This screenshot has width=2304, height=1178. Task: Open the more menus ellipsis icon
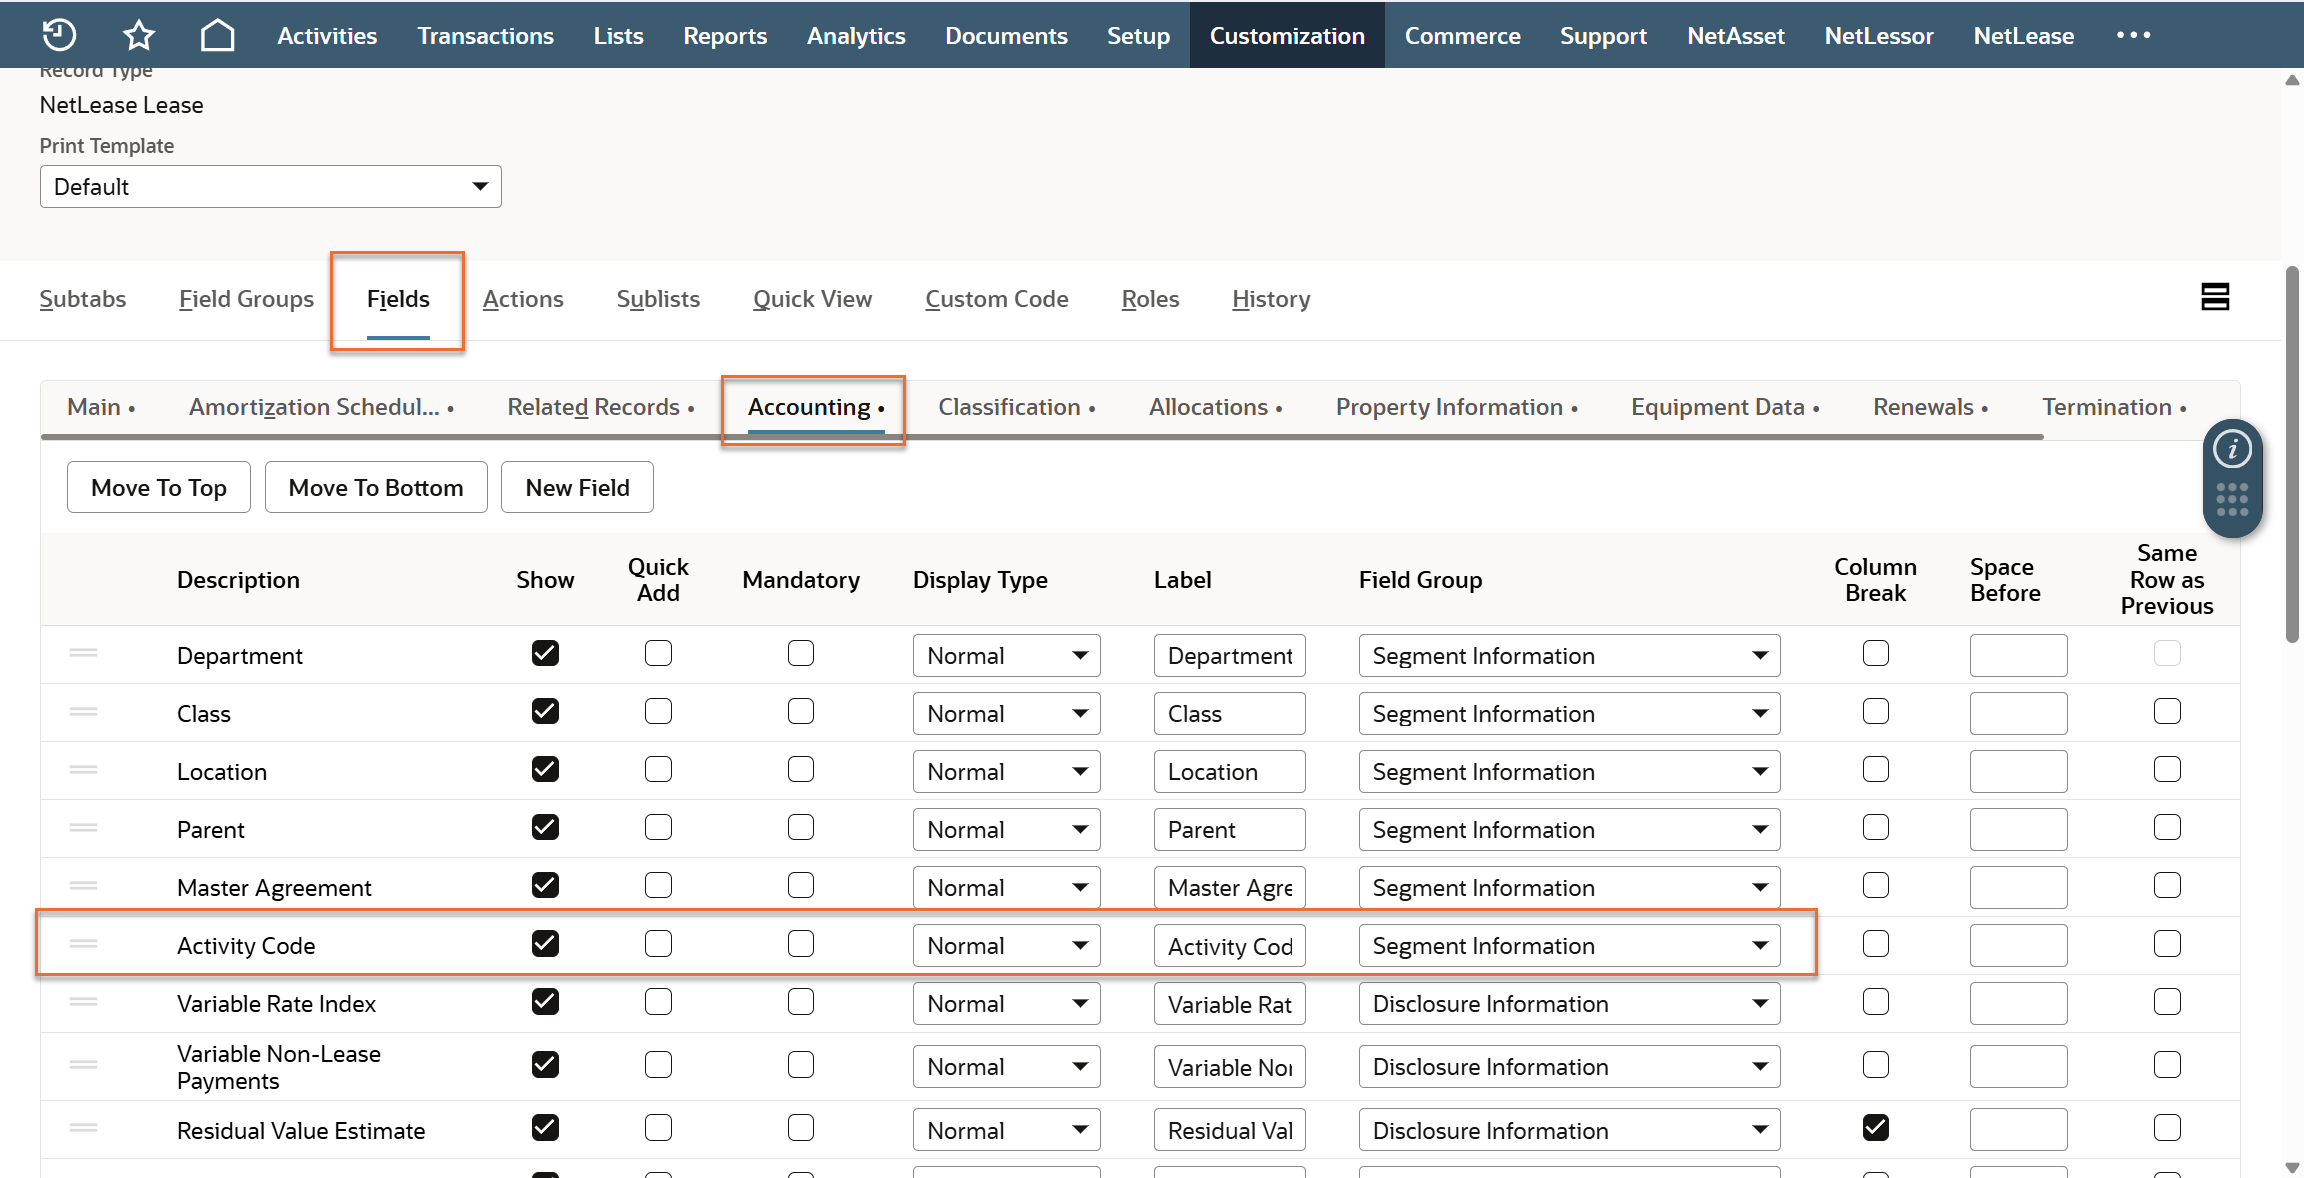pos(2133,35)
